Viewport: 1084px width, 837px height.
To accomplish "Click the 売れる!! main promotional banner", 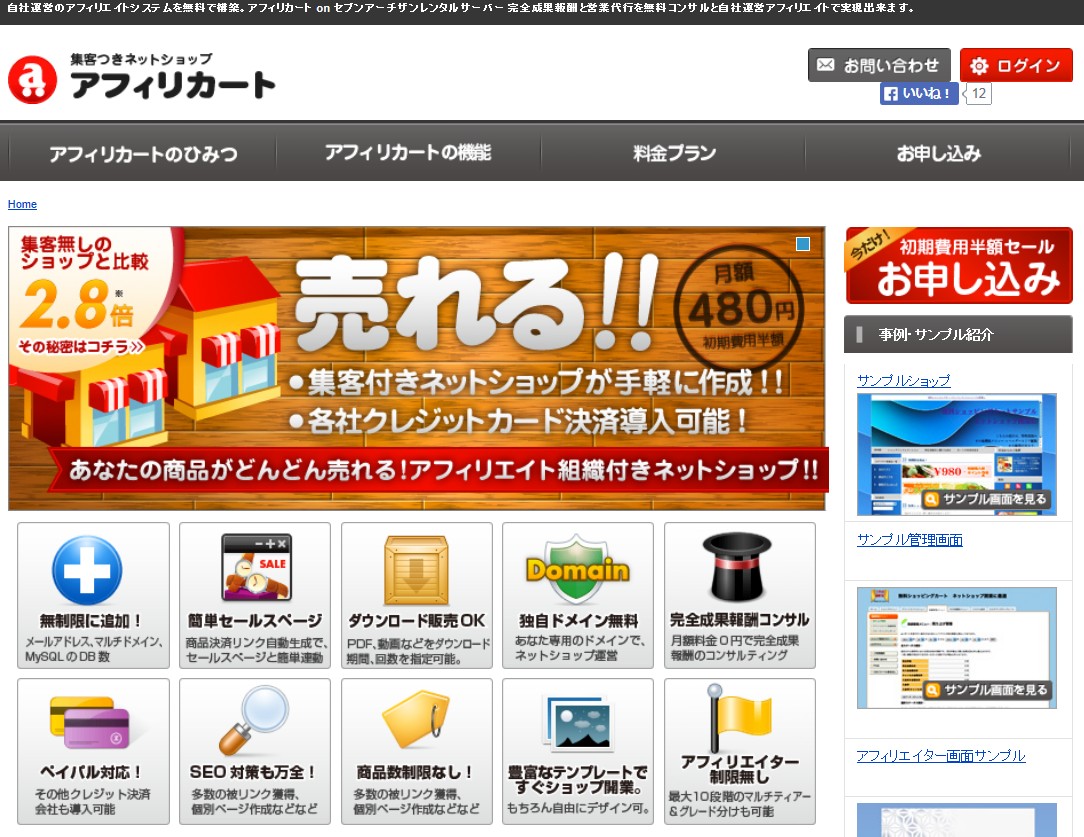I will [x=417, y=368].
